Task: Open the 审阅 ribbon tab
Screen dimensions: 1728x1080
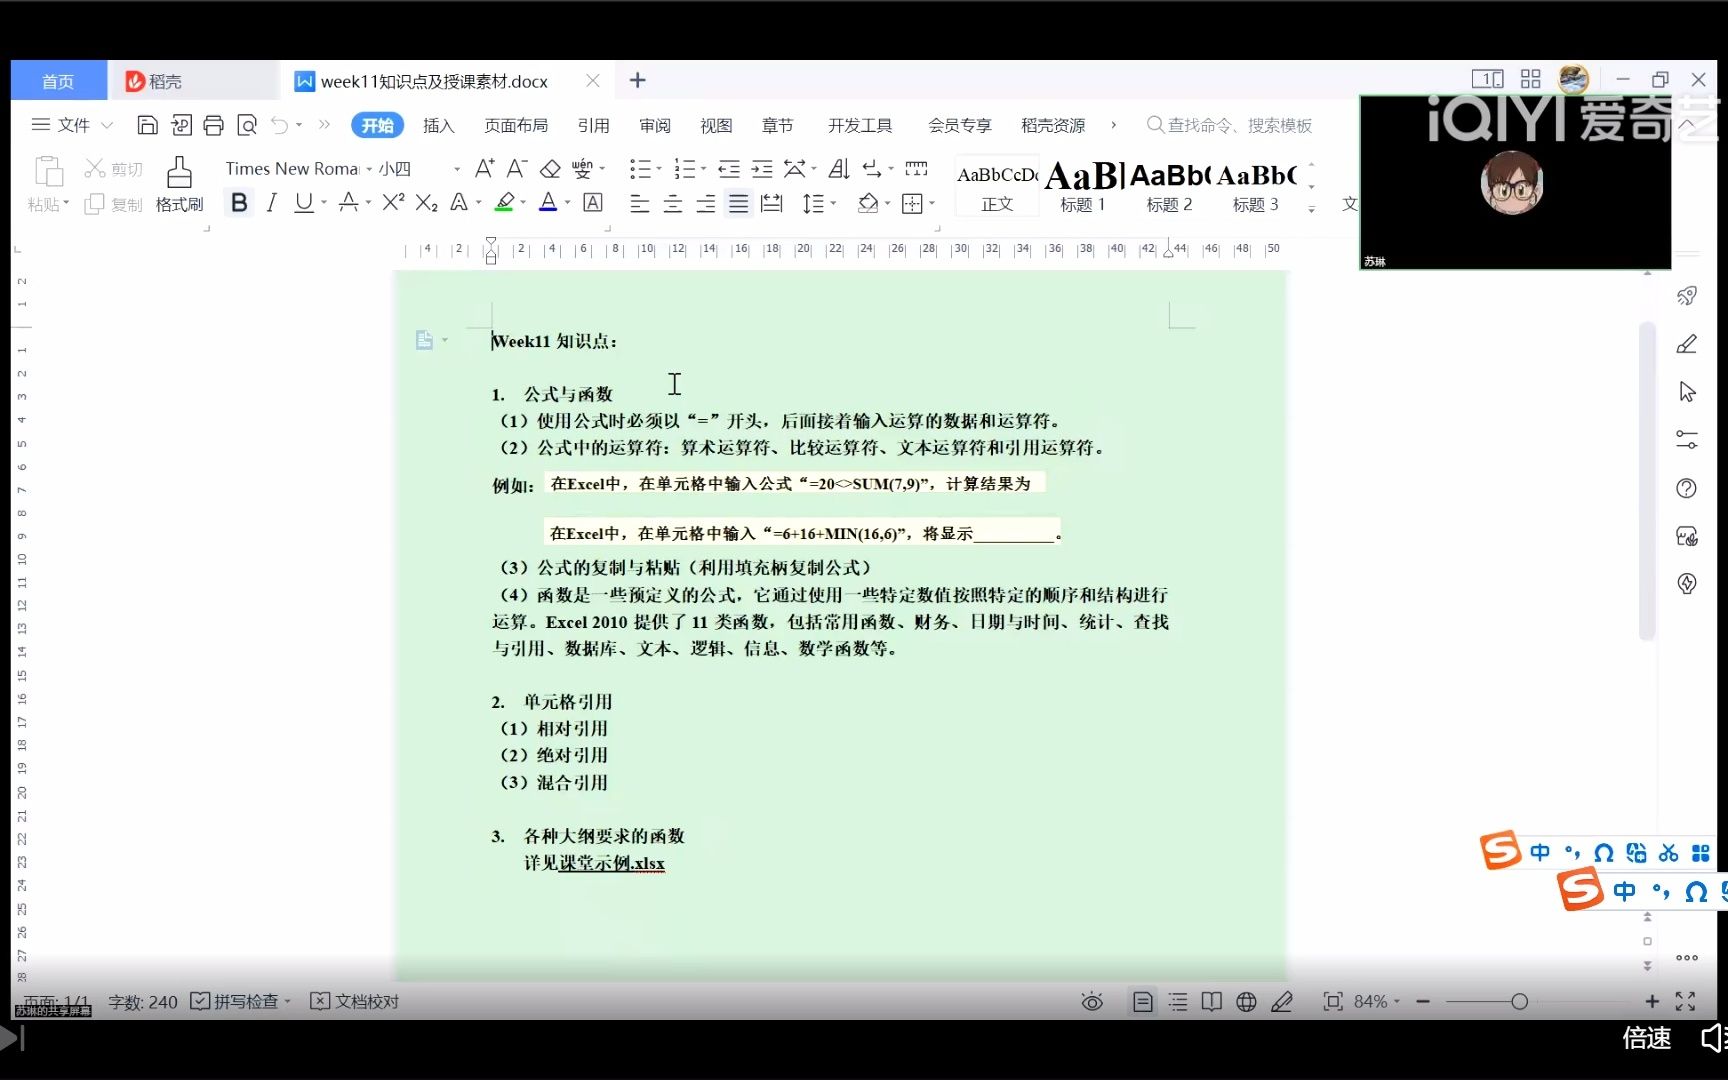Action: click(x=654, y=125)
